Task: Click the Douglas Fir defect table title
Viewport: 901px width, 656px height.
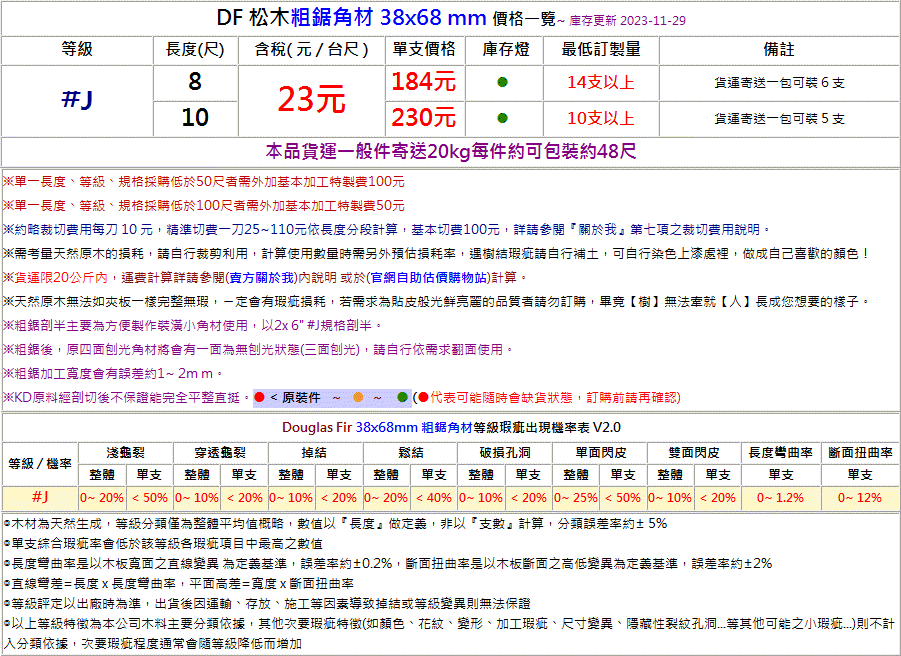Action: (x=451, y=427)
